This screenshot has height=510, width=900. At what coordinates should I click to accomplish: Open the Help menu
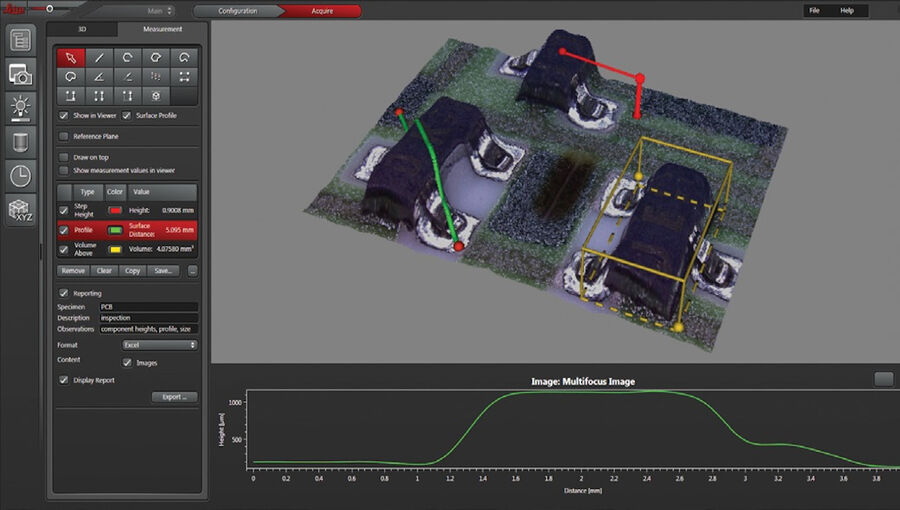click(847, 10)
